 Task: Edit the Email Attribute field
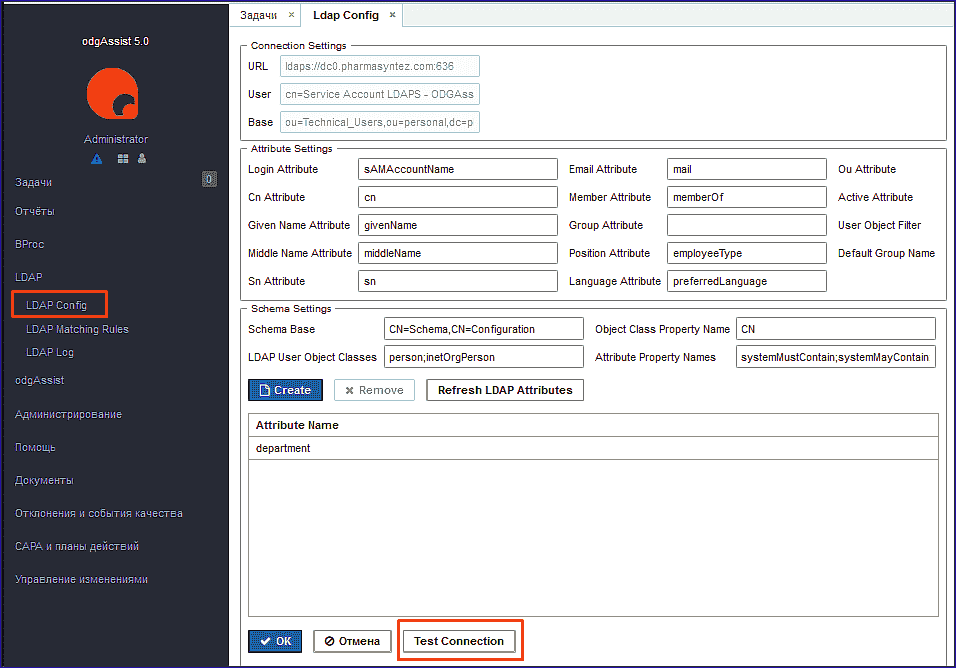coord(747,169)
